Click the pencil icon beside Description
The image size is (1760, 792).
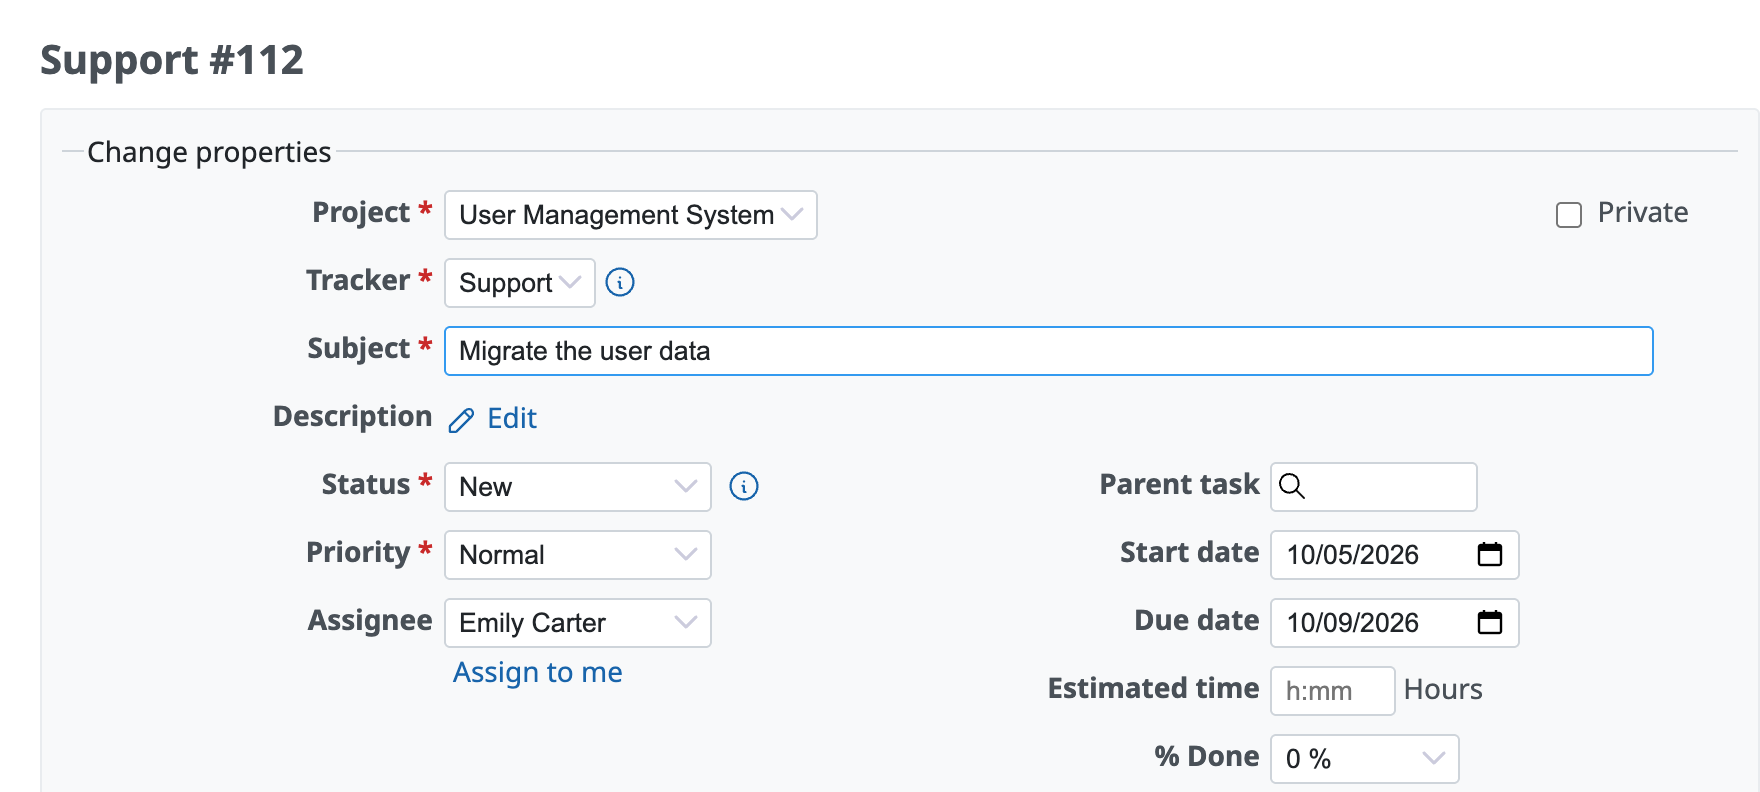pyautogui.click(x=461, y=420)
